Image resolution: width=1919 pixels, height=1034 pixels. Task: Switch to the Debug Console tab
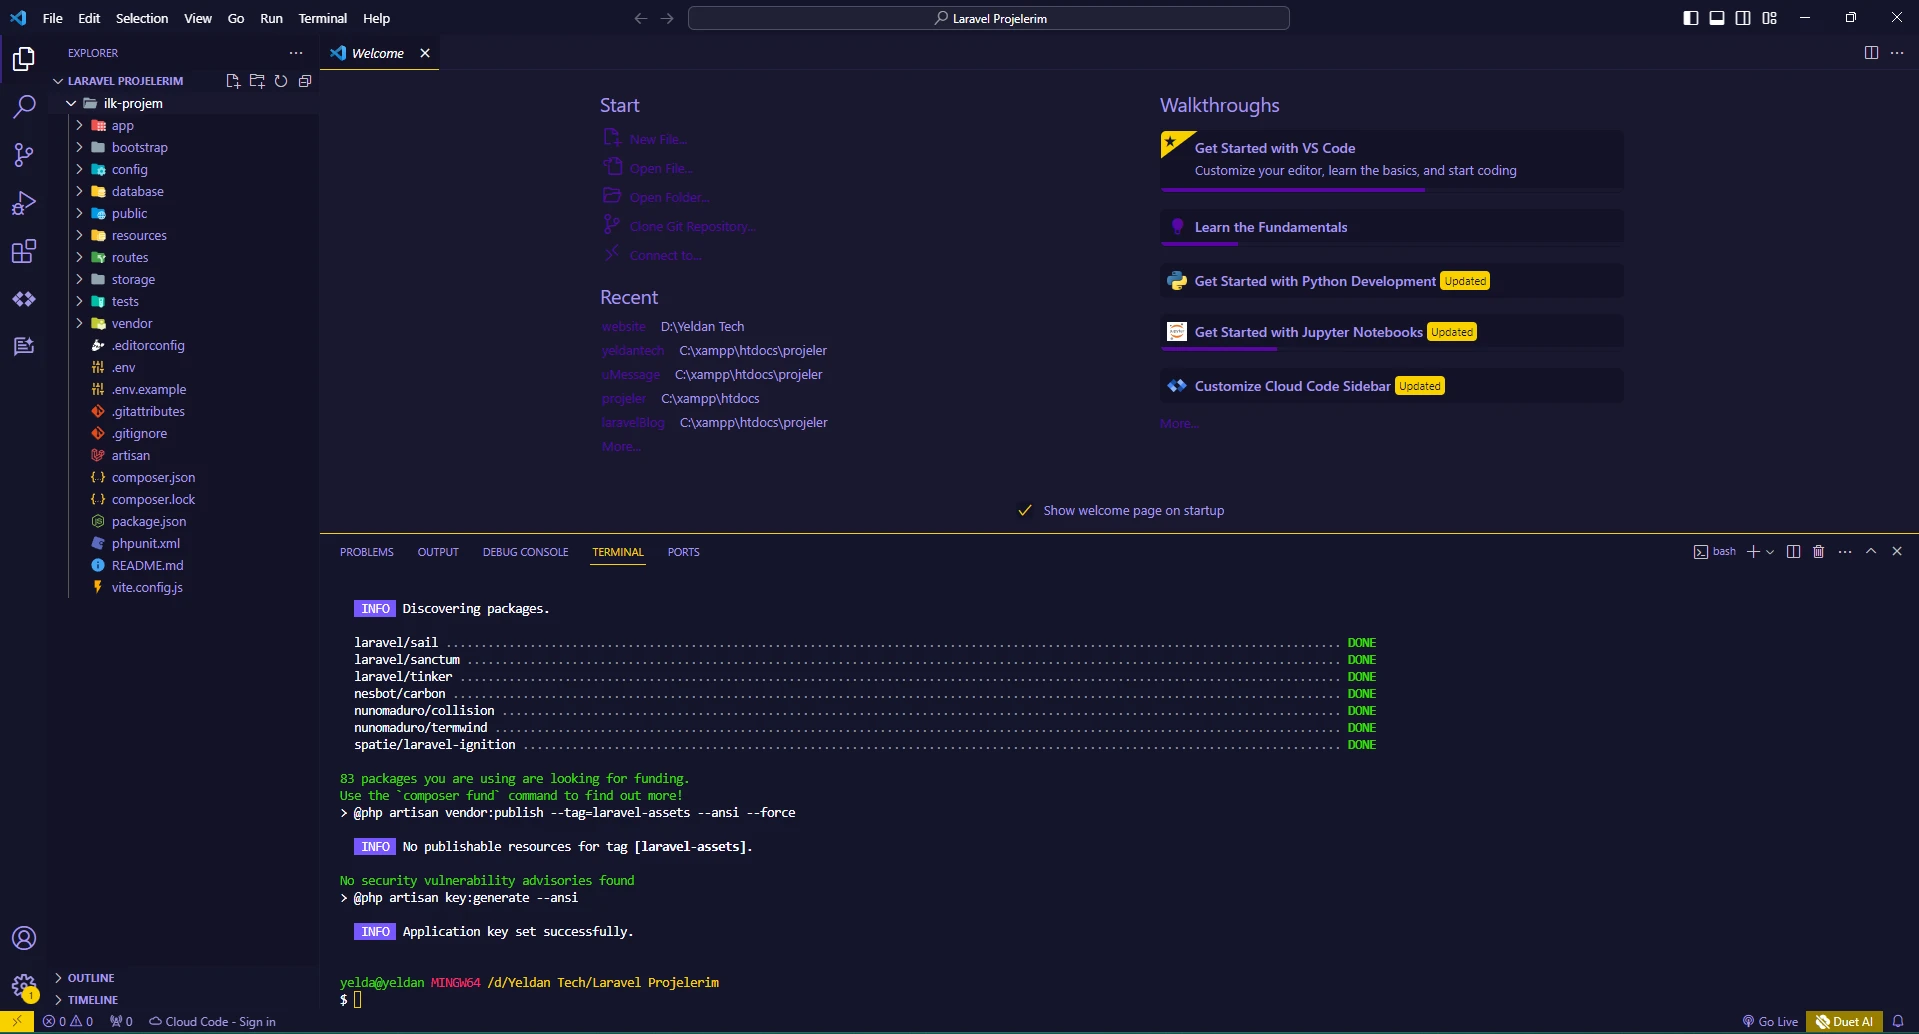[525, 552]
